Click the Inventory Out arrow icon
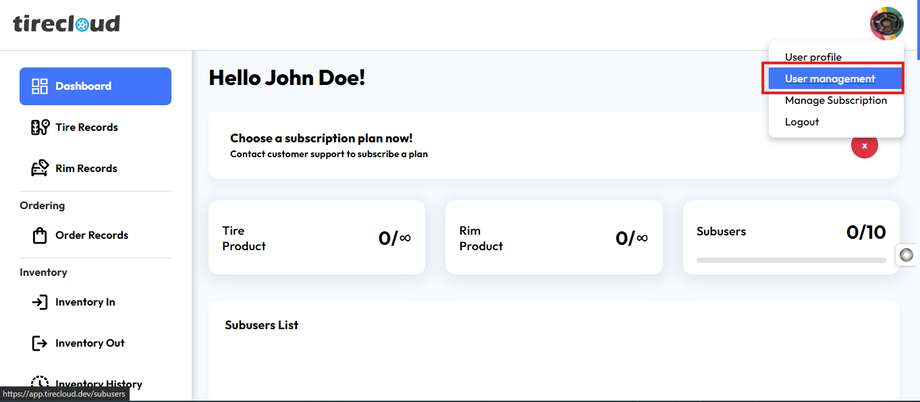This screenshot has height=402, width=920. [x=40, y=343]
